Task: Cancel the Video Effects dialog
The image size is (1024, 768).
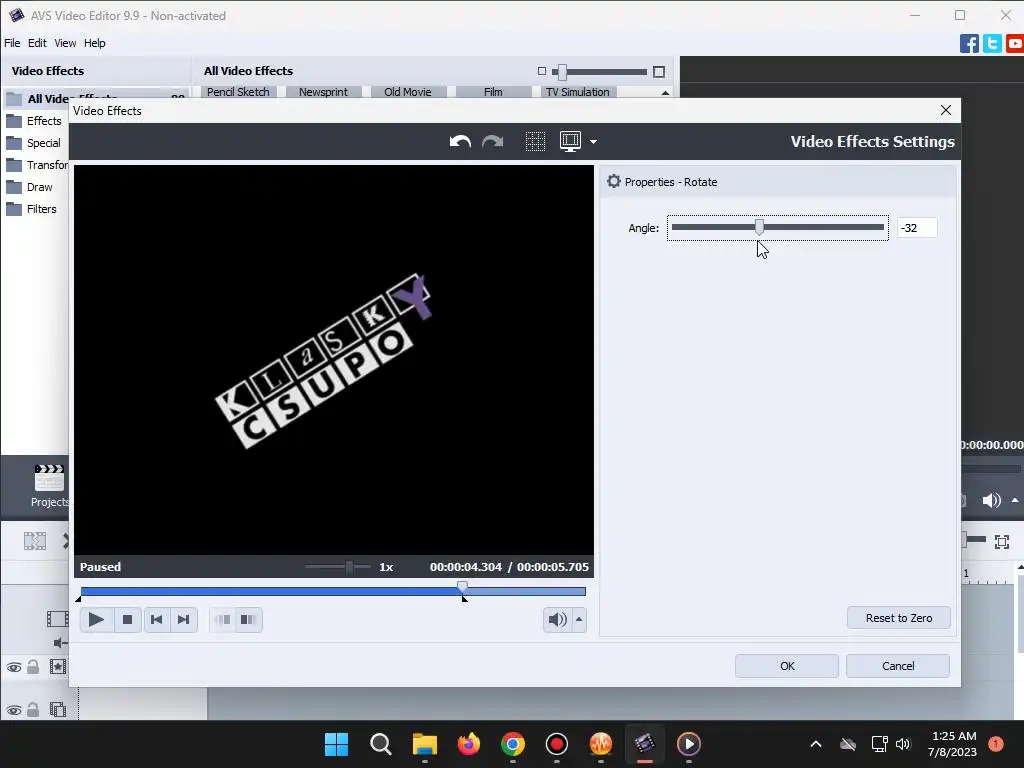Action: coord(898,666)
